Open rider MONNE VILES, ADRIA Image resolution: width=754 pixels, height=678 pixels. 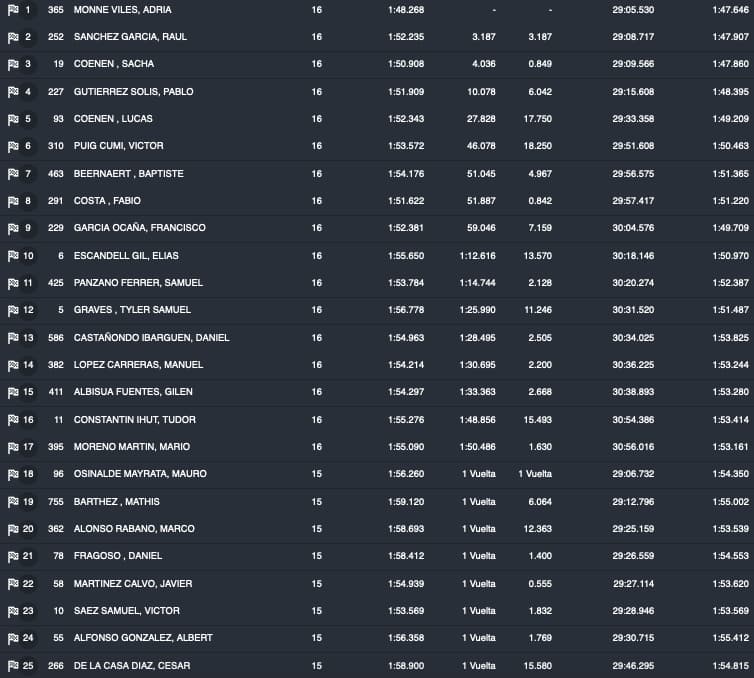click(123, 10)
